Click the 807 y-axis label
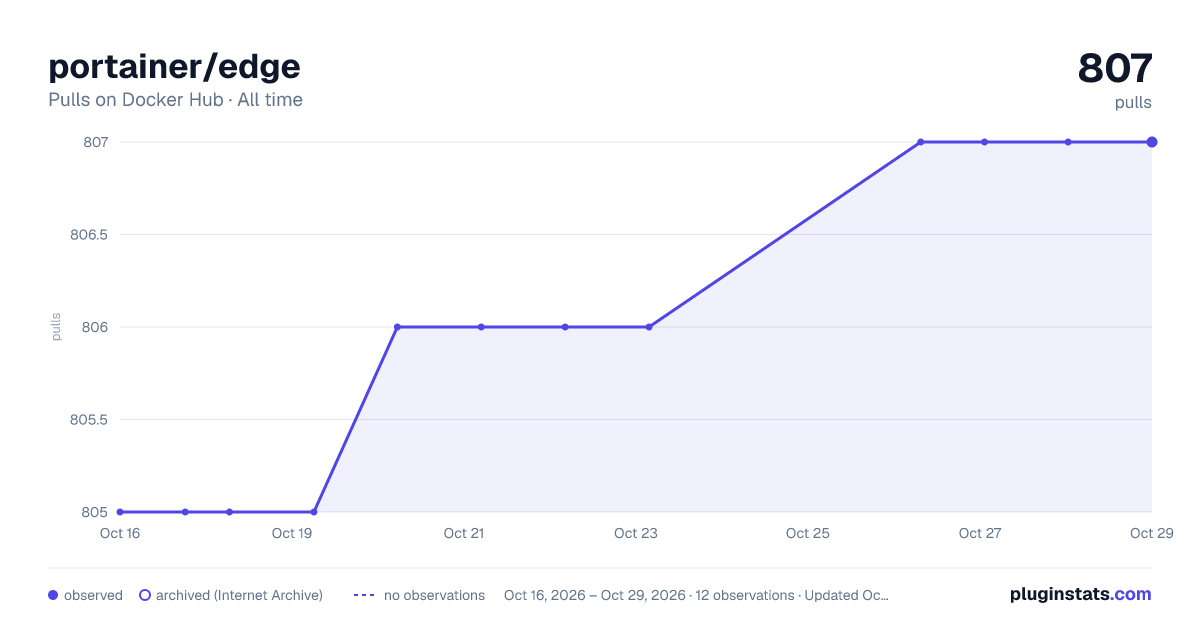 click(x=96, y=142)
